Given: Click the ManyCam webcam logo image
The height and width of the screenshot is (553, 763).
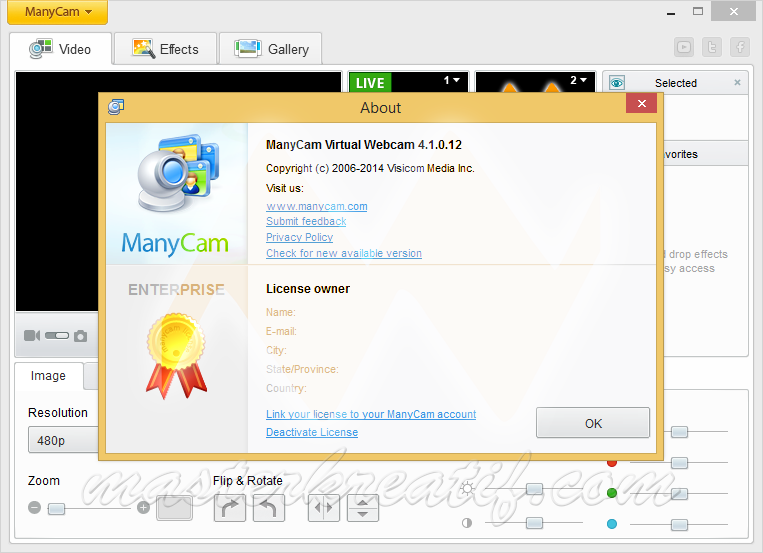Looking at the screenshot, I should 178,173.
